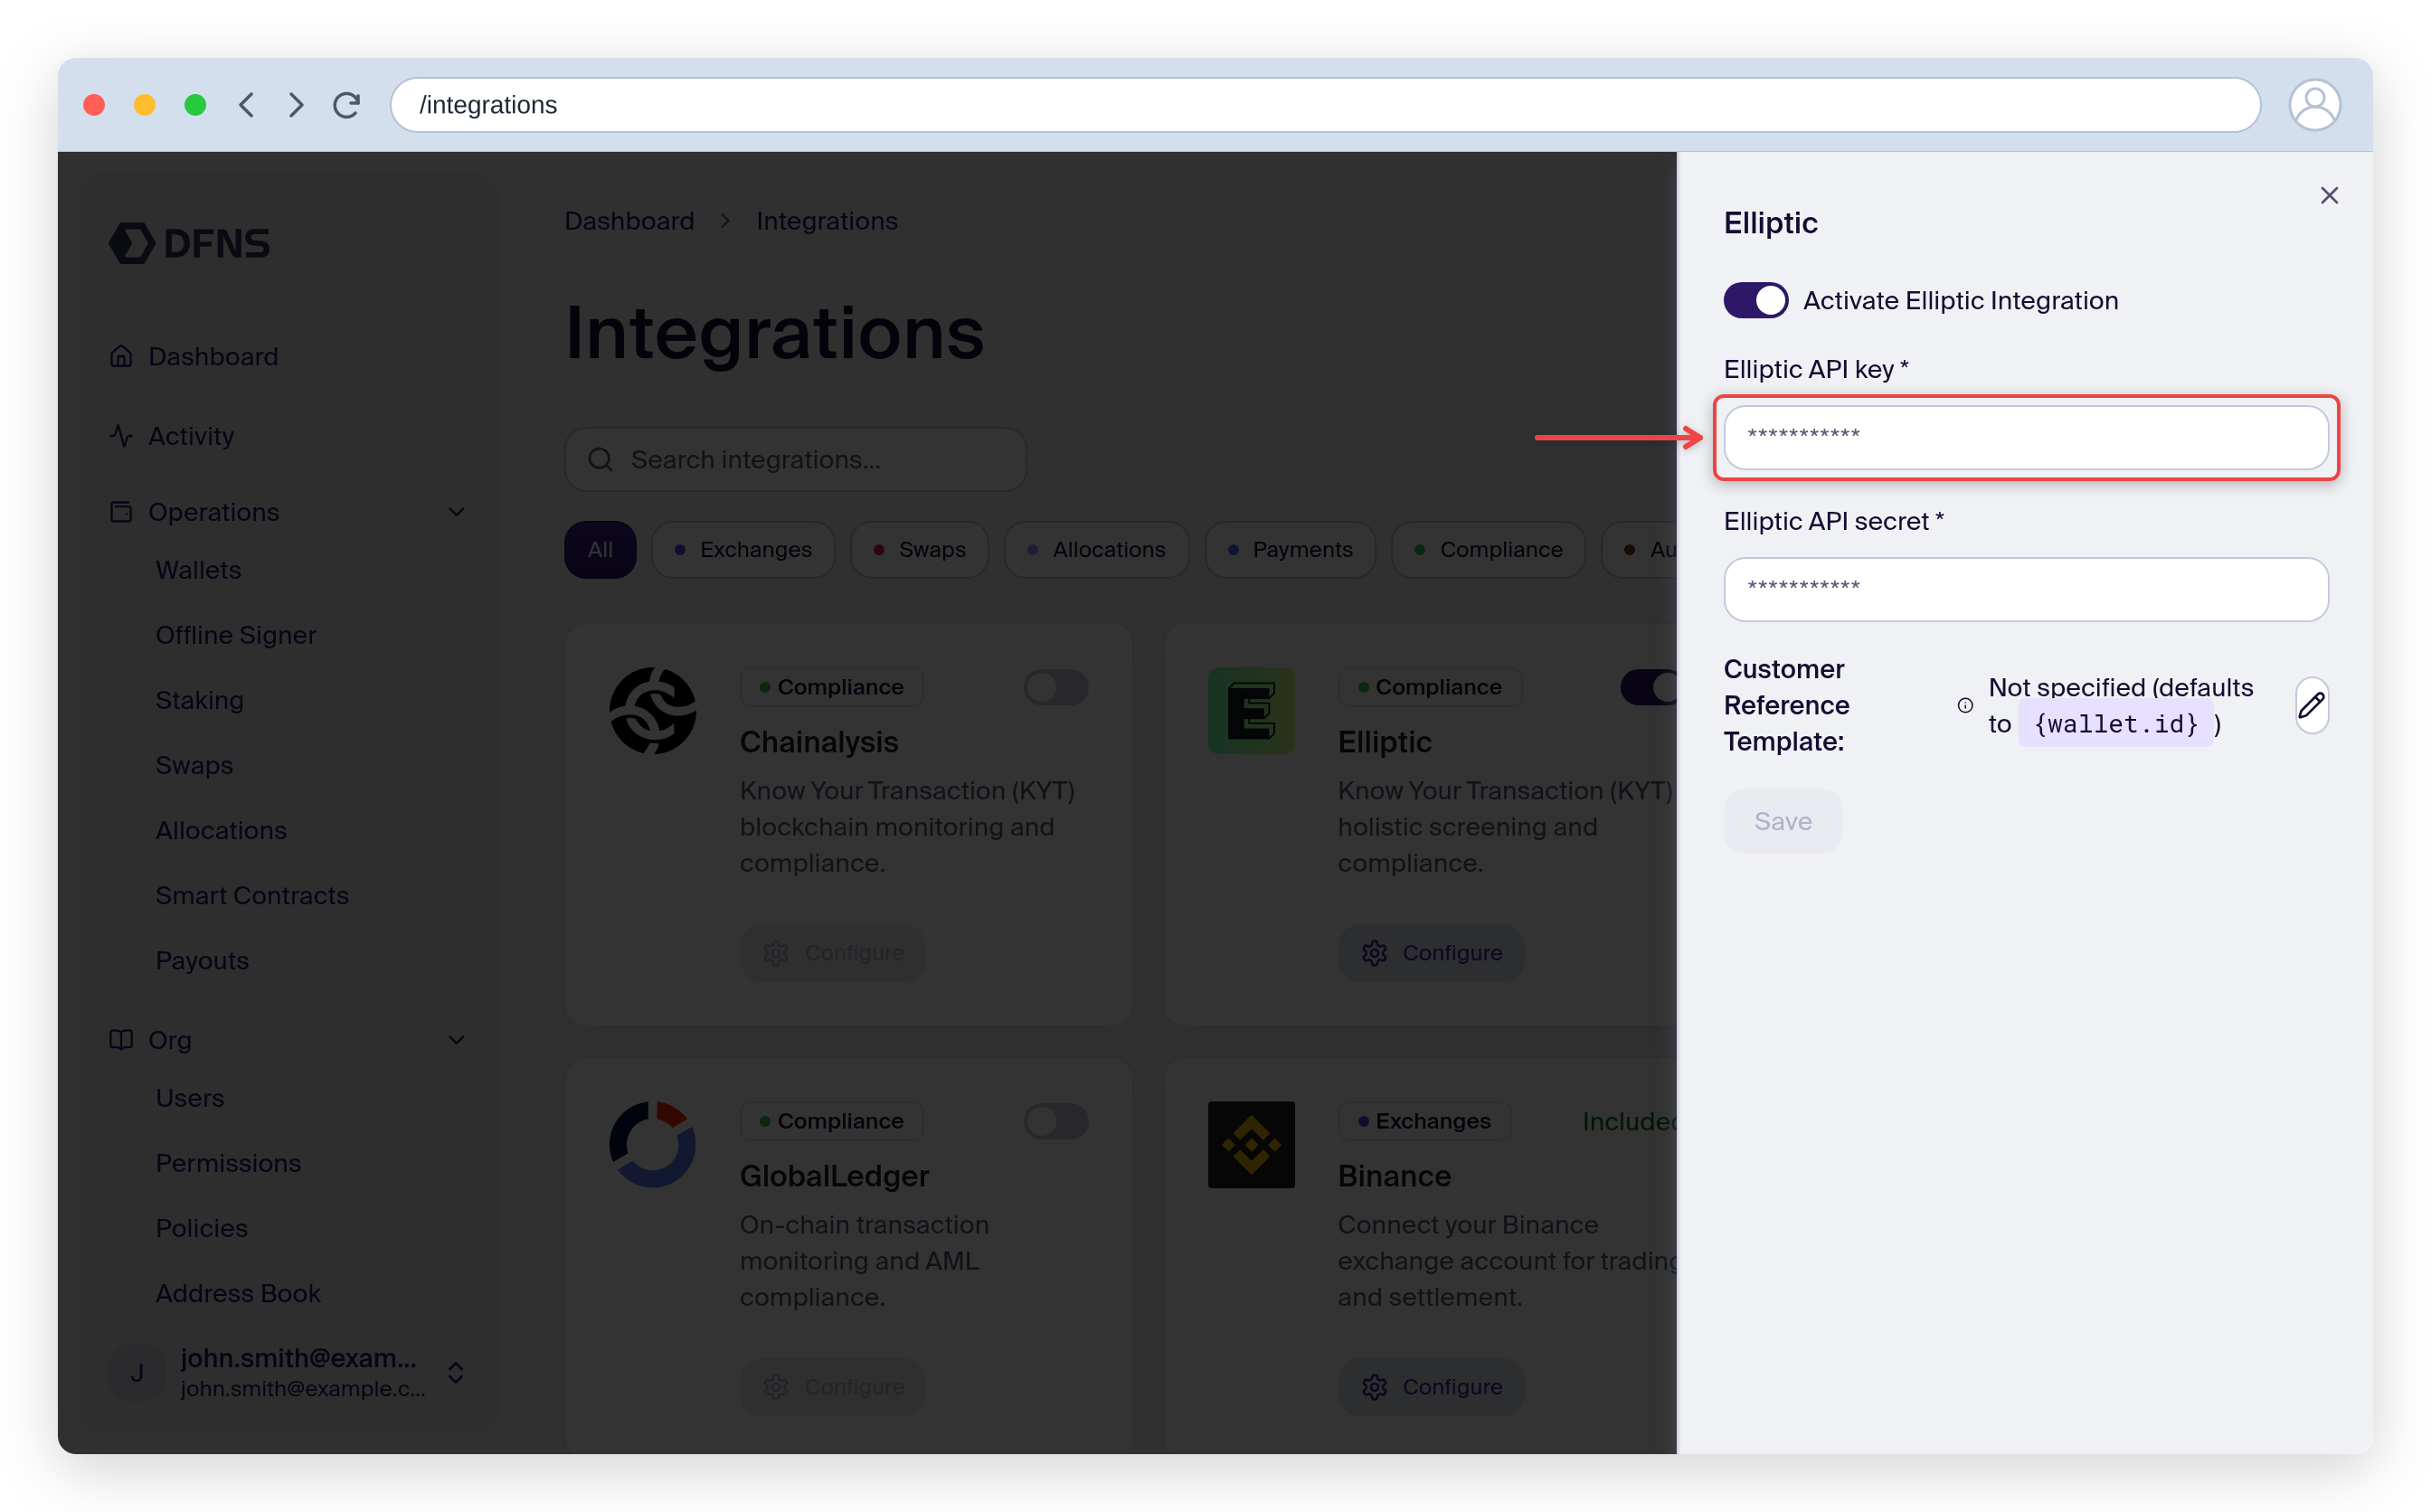
Task: Click the Activity pulse icon
Action: coord(121,436)
